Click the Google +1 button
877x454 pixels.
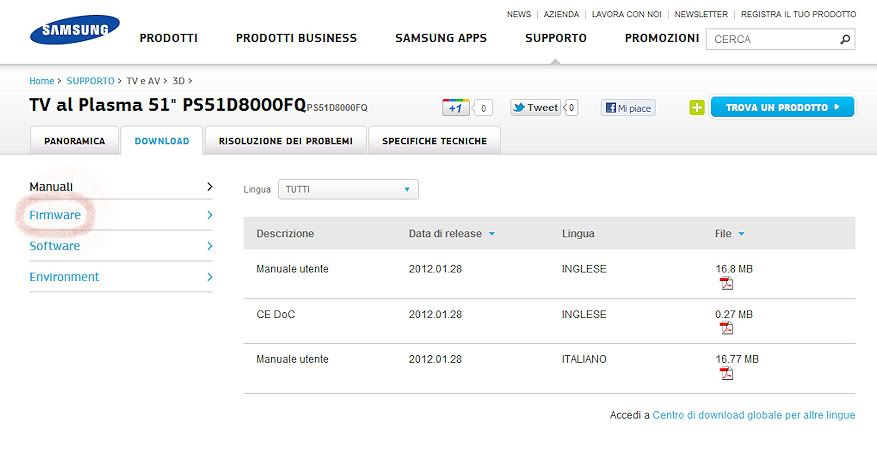pyautogui.click(x=456, y=108)
